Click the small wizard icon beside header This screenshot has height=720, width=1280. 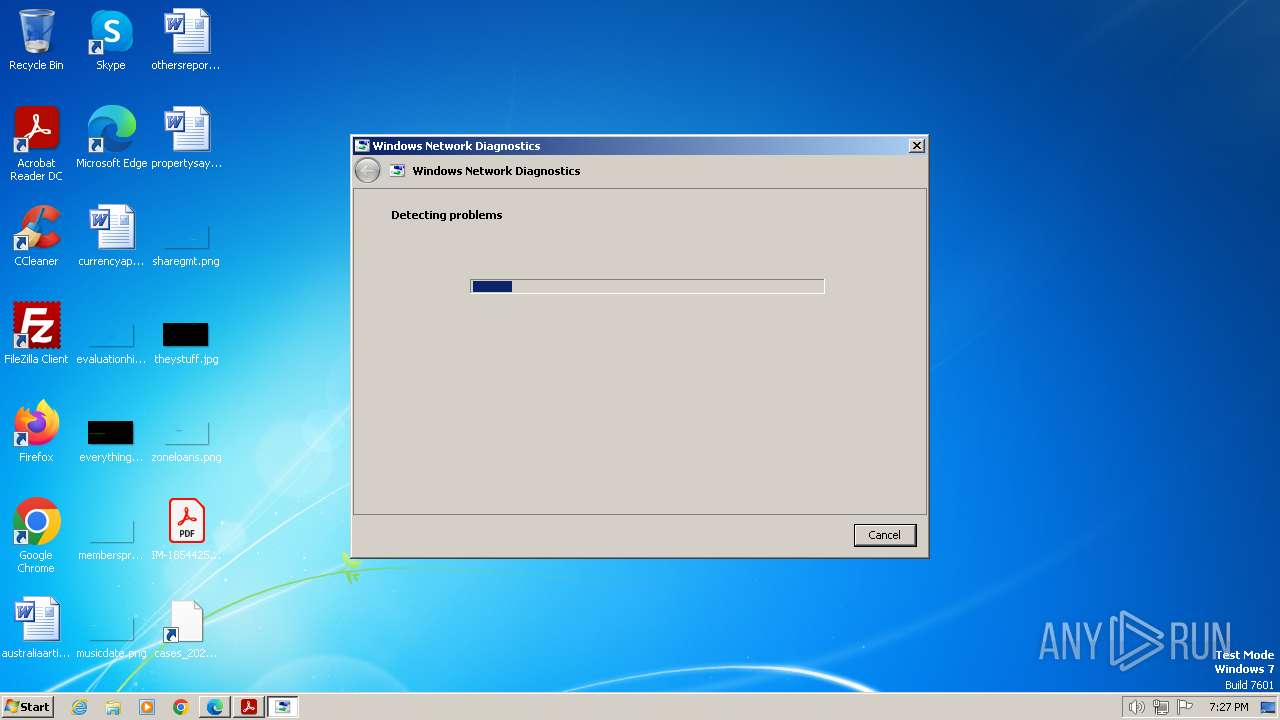click(x=397, y=171)
